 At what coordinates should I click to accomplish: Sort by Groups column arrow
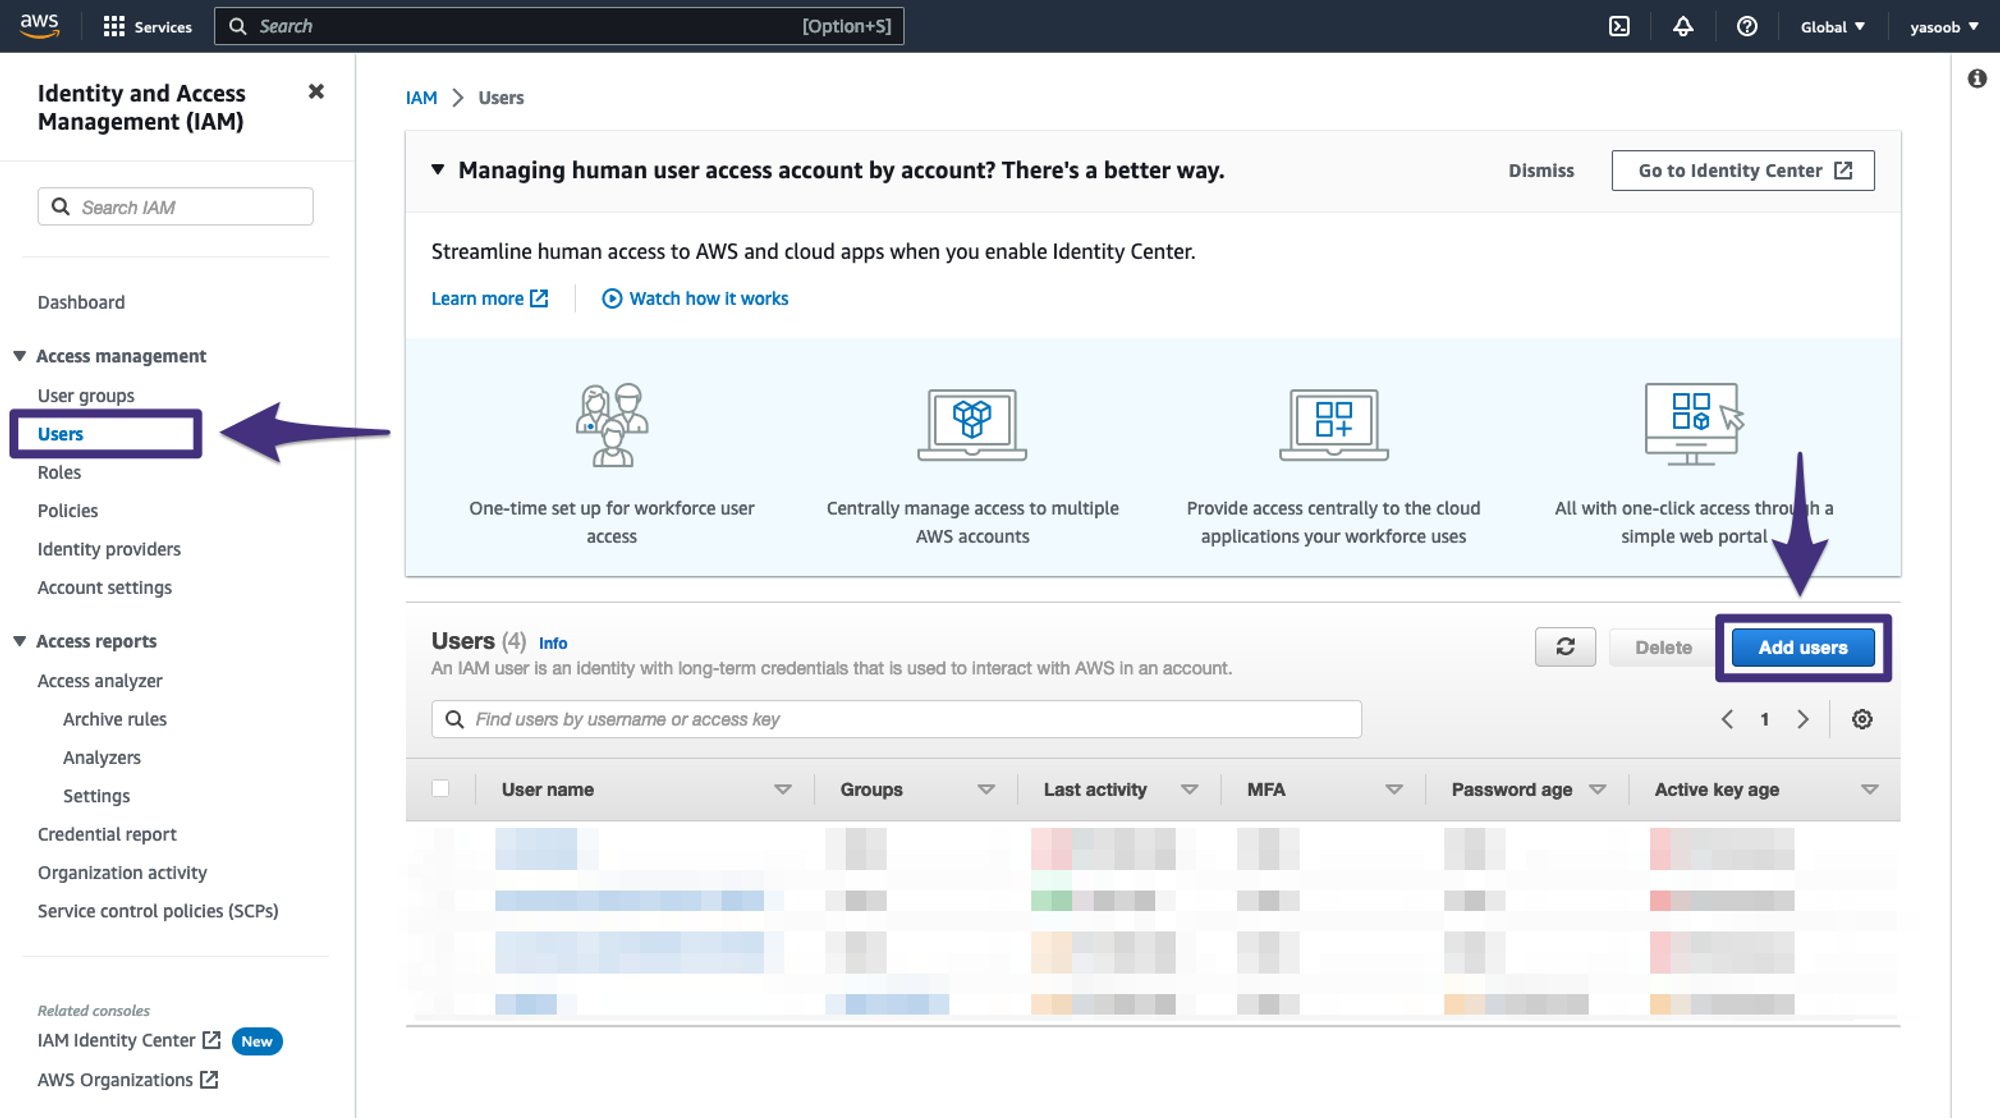tap(986, 790)
